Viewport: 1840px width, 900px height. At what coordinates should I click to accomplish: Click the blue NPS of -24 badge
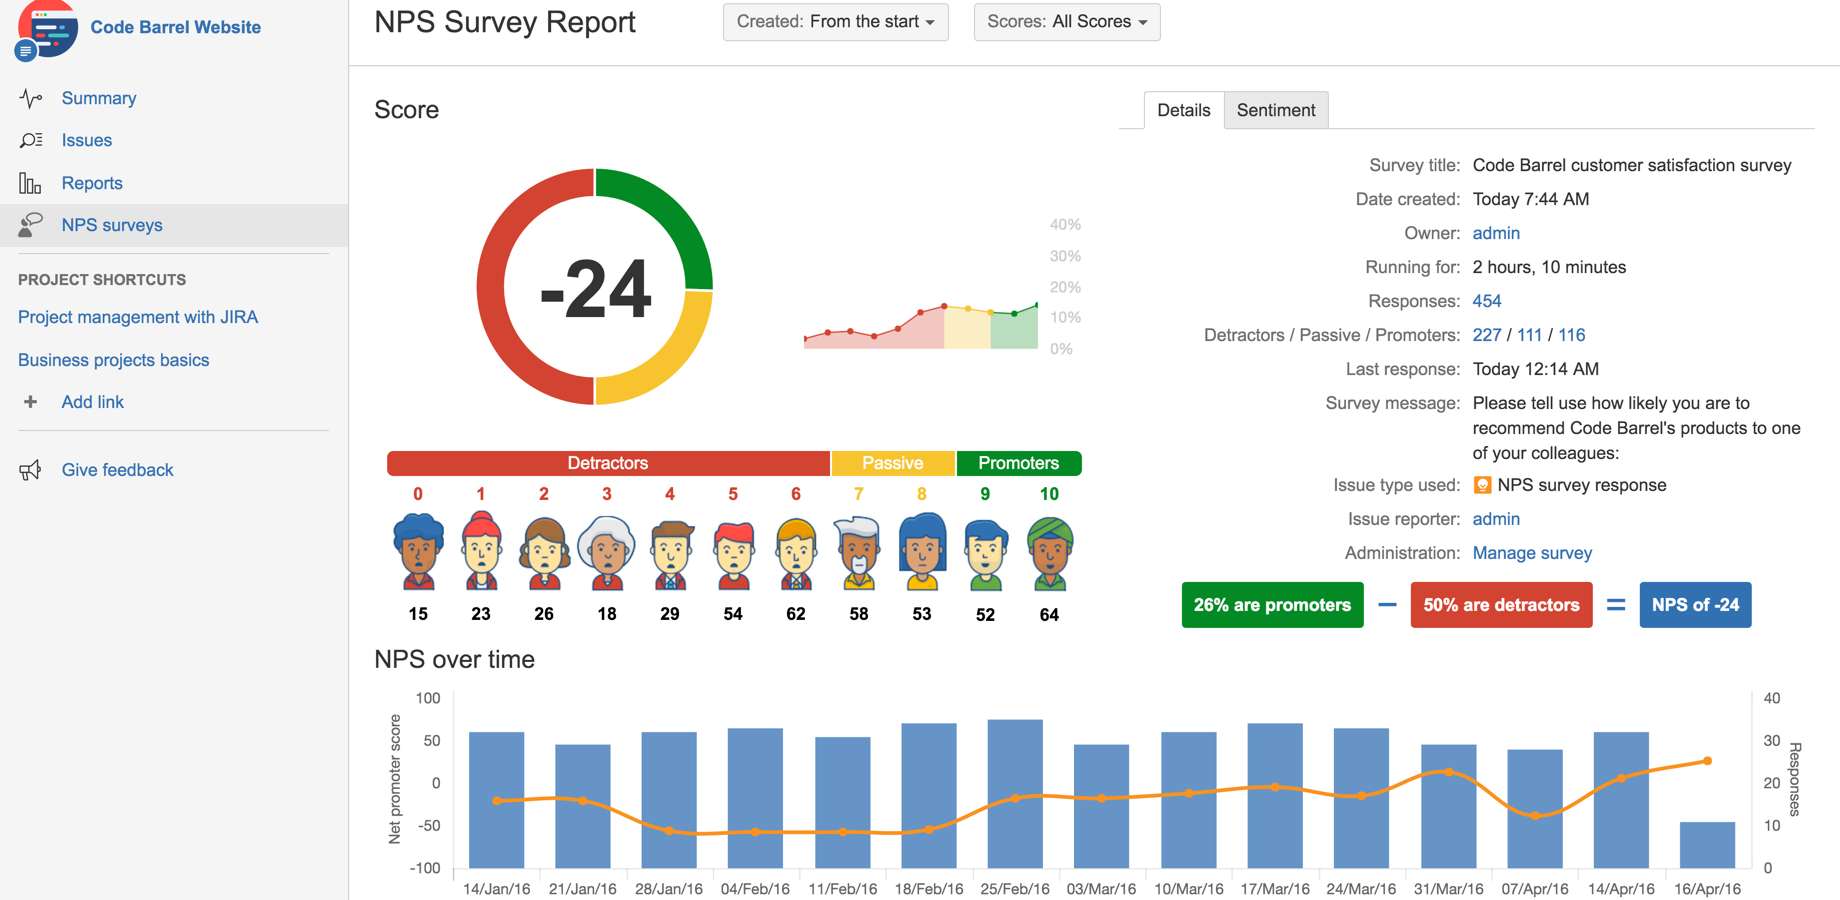click(x=1695, y=605)
